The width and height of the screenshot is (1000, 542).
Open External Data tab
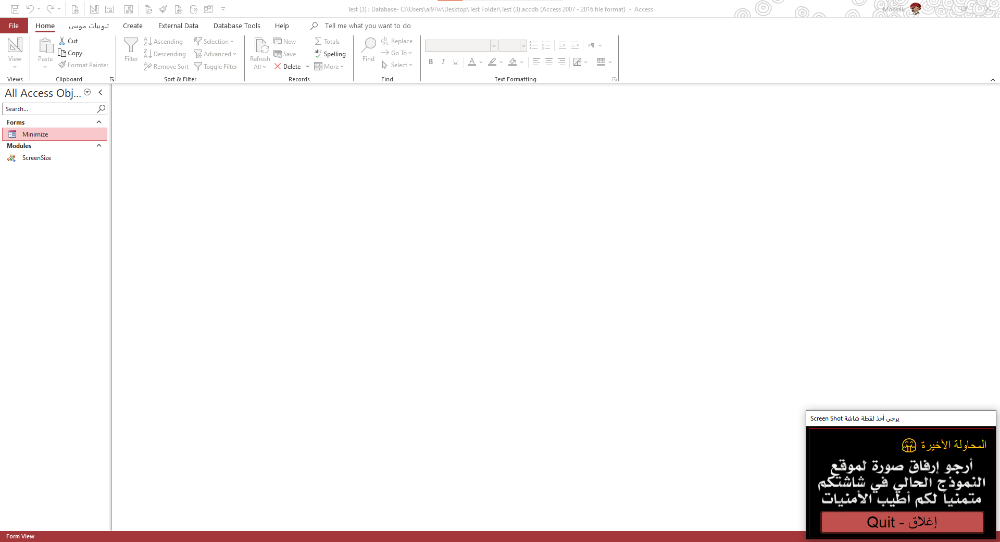point(178,26)
